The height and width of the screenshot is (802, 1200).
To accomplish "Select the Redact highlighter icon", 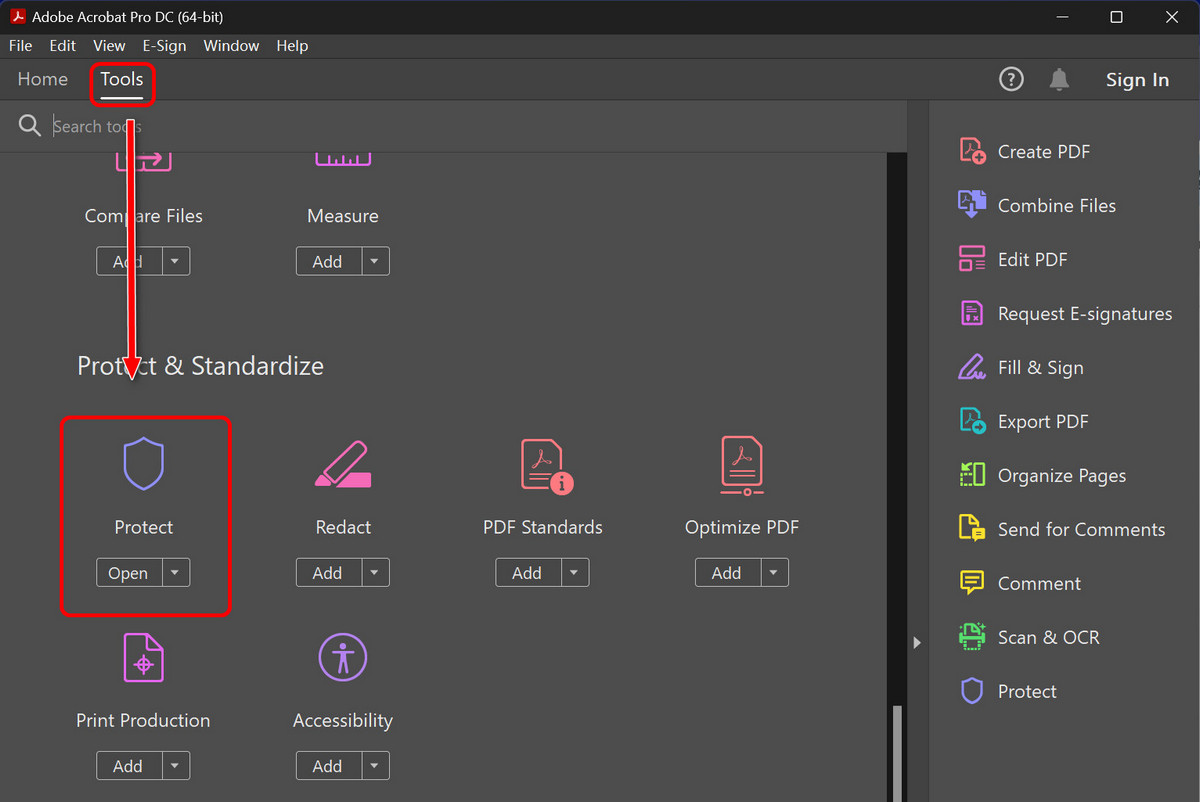I will coord(342,463).
